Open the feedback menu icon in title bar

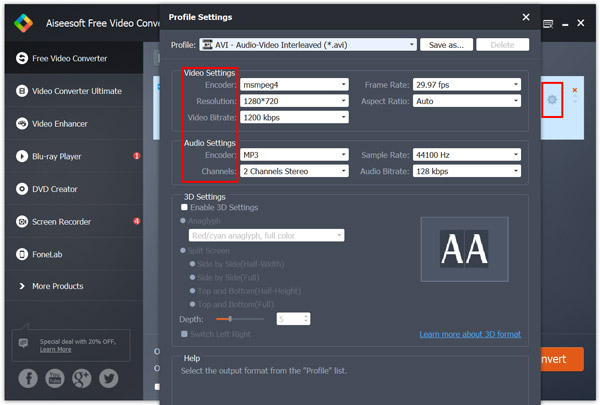(548, 24)
